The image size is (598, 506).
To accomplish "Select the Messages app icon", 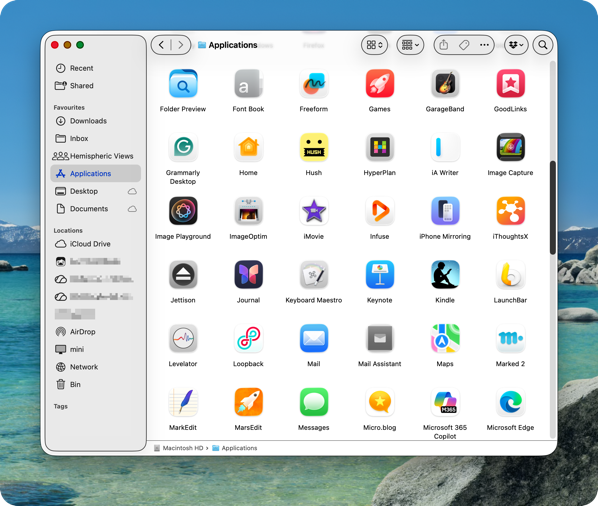I will 314,402.
